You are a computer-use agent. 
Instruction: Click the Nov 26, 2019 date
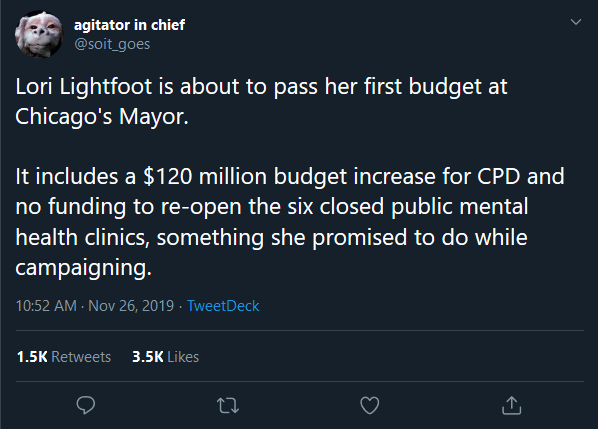click(131, 306)
